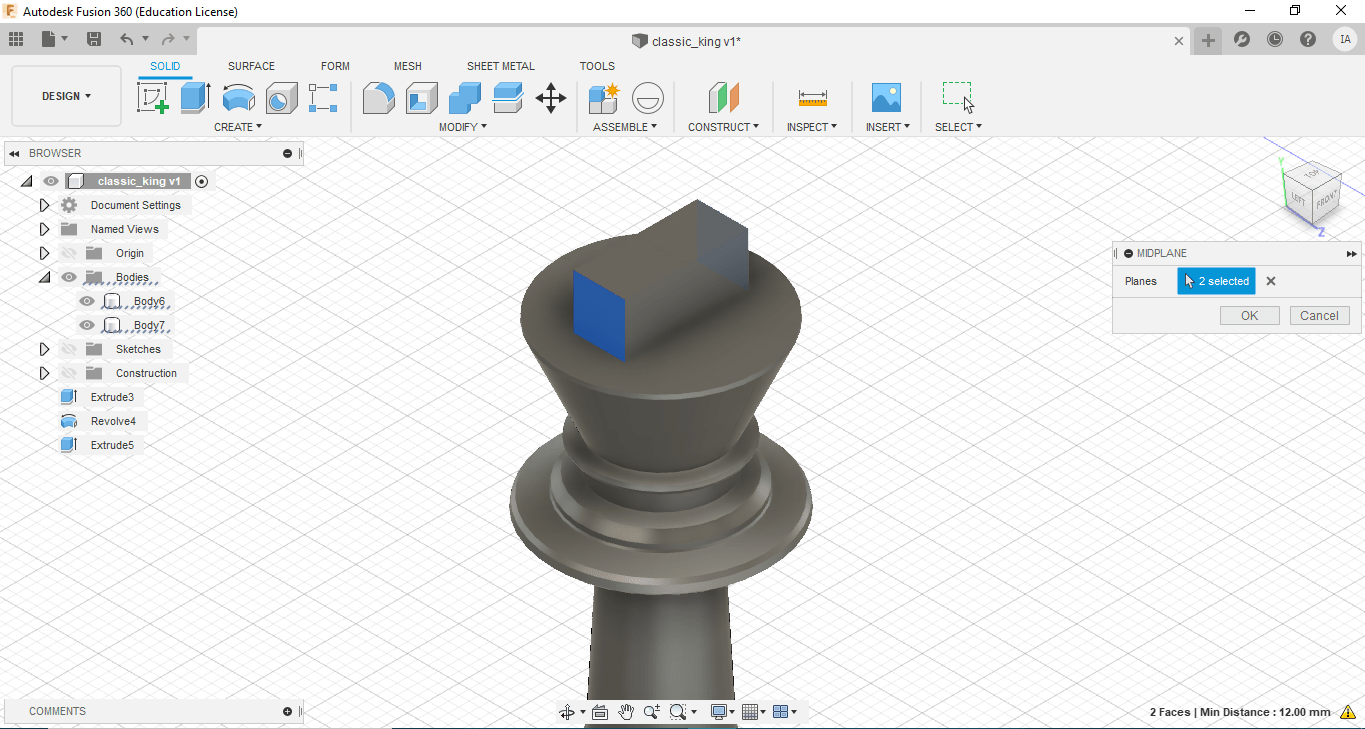Viewport: 1365px width, 729px height.
Task: Expand the Named Views node
Action: click(x=44, y=229)
